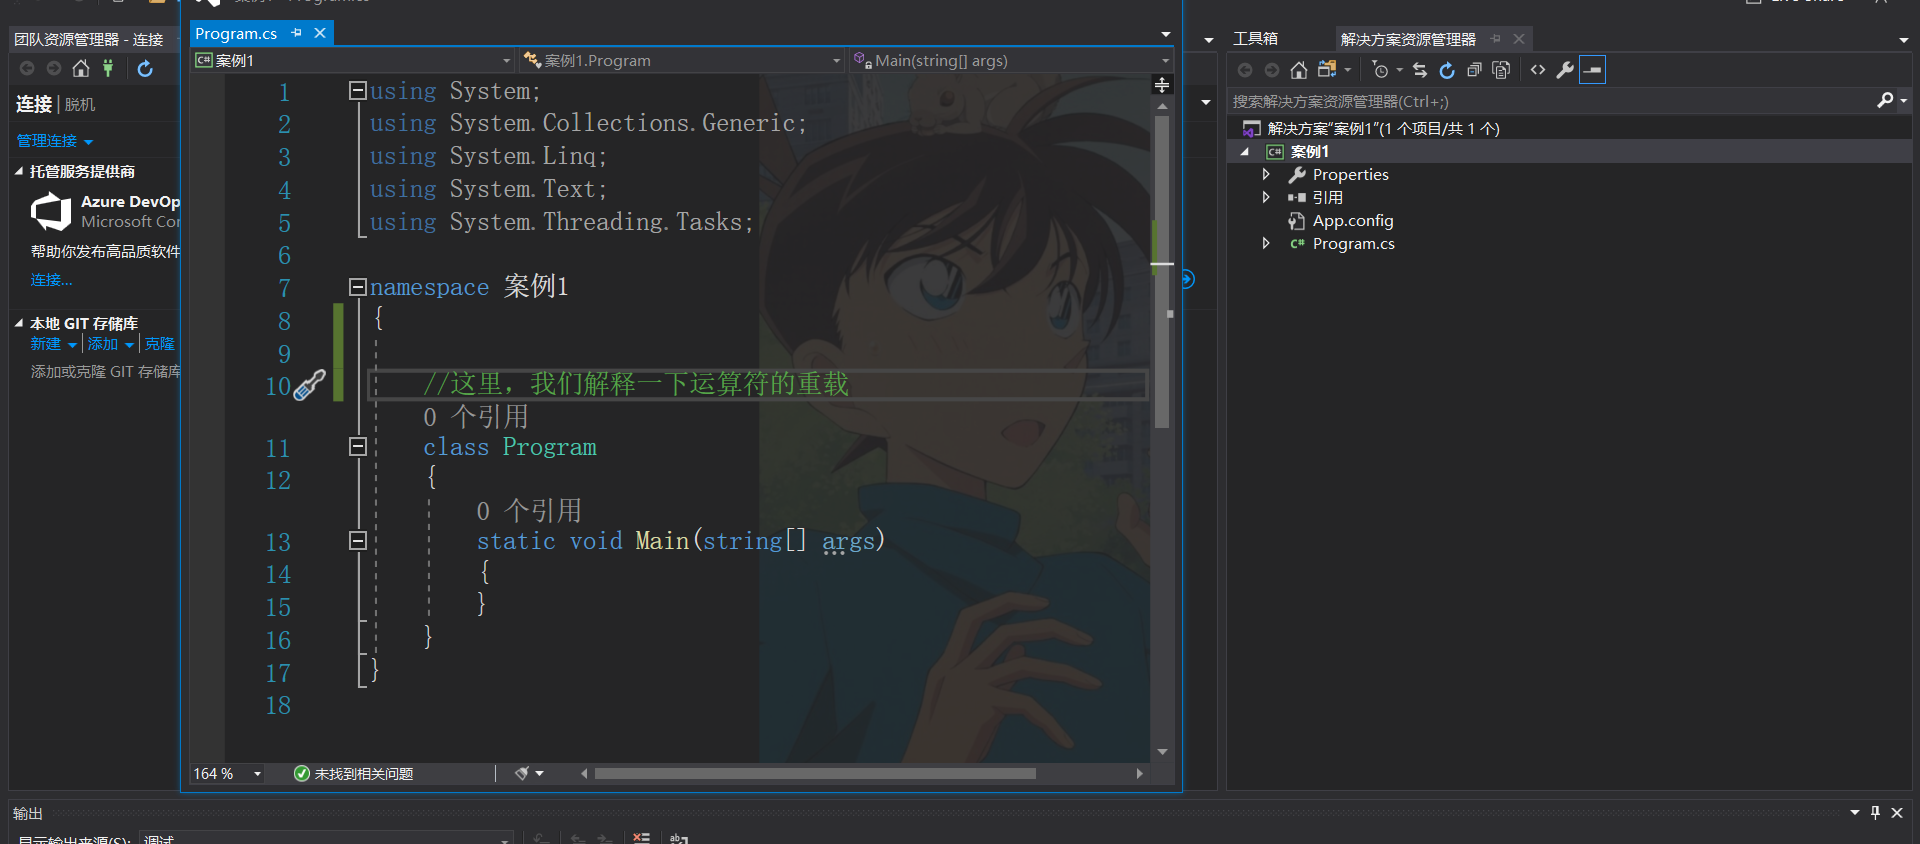Viewport: 1920px width, 844px height.
Task: Click the Solution Explorer search input field
Action: point(1550,101)
